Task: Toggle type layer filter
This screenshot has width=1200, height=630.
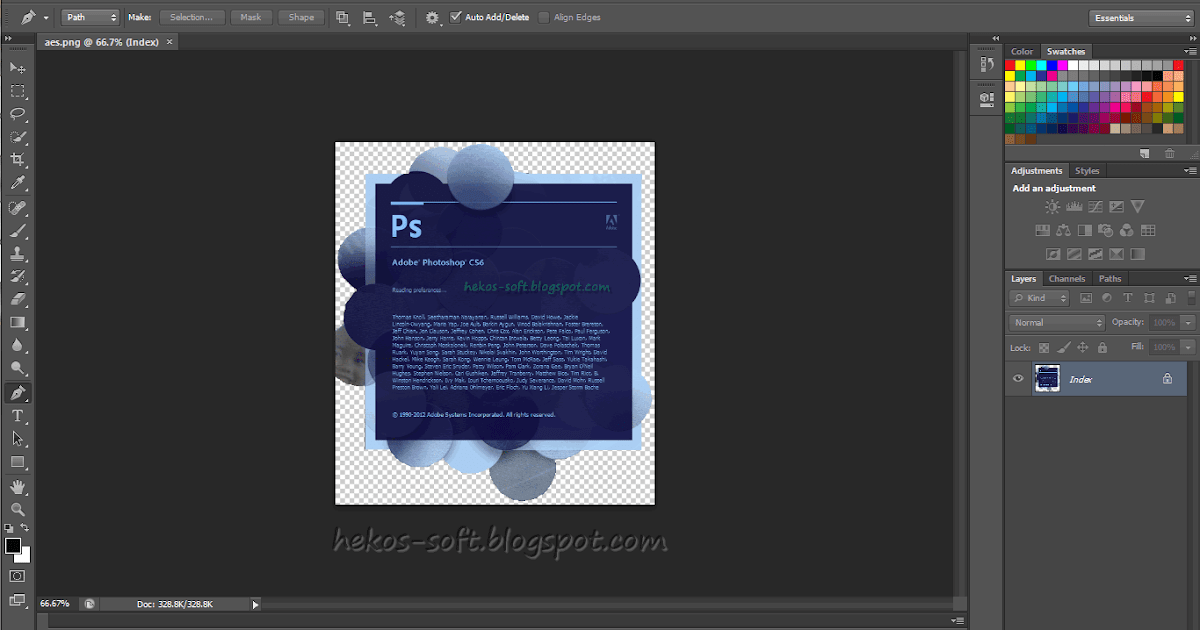Action: click(x=1129, y=298)
